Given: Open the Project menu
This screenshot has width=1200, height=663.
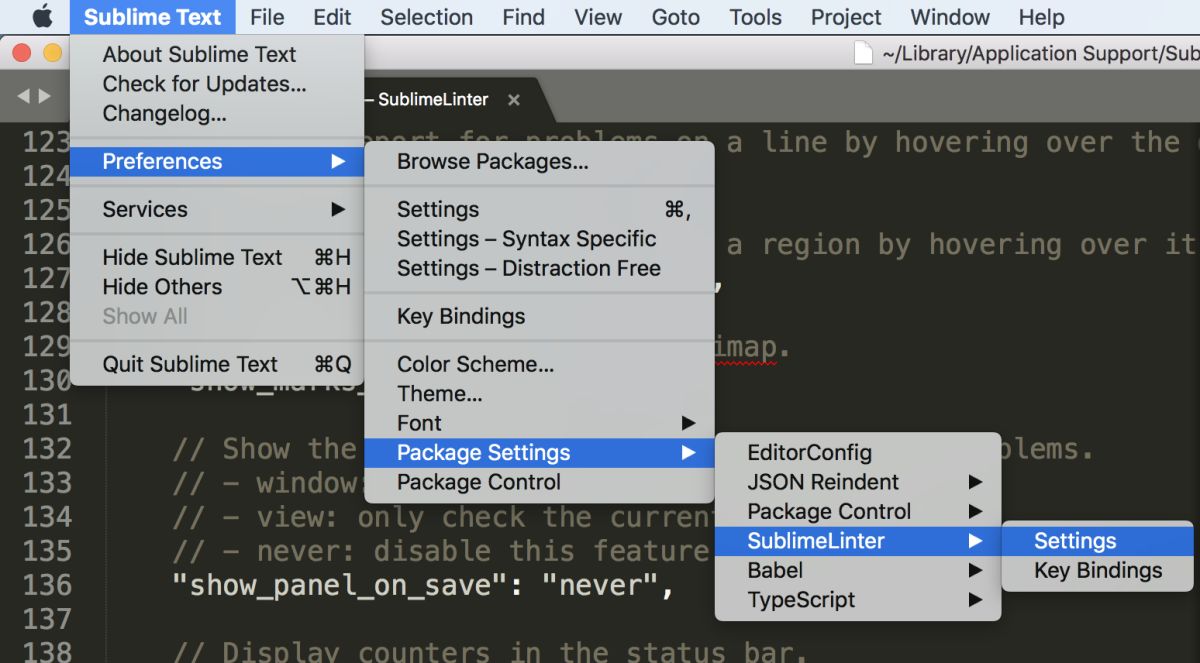Looking at the screenshot, I should (846, 17).
